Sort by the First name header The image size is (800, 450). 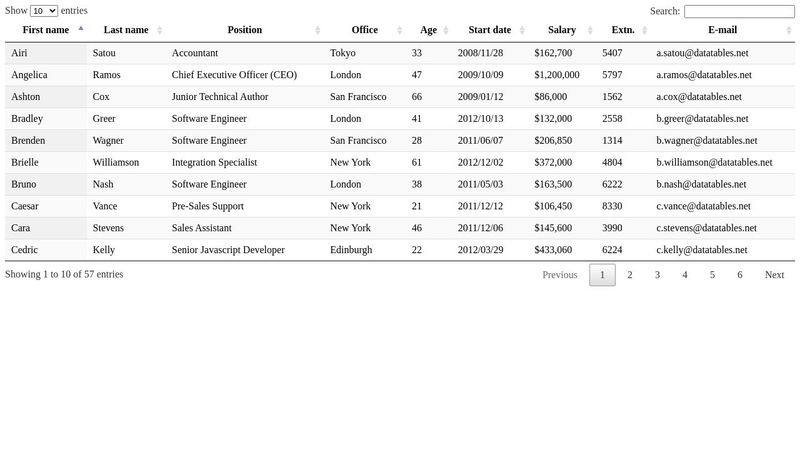tap(46, 30)
